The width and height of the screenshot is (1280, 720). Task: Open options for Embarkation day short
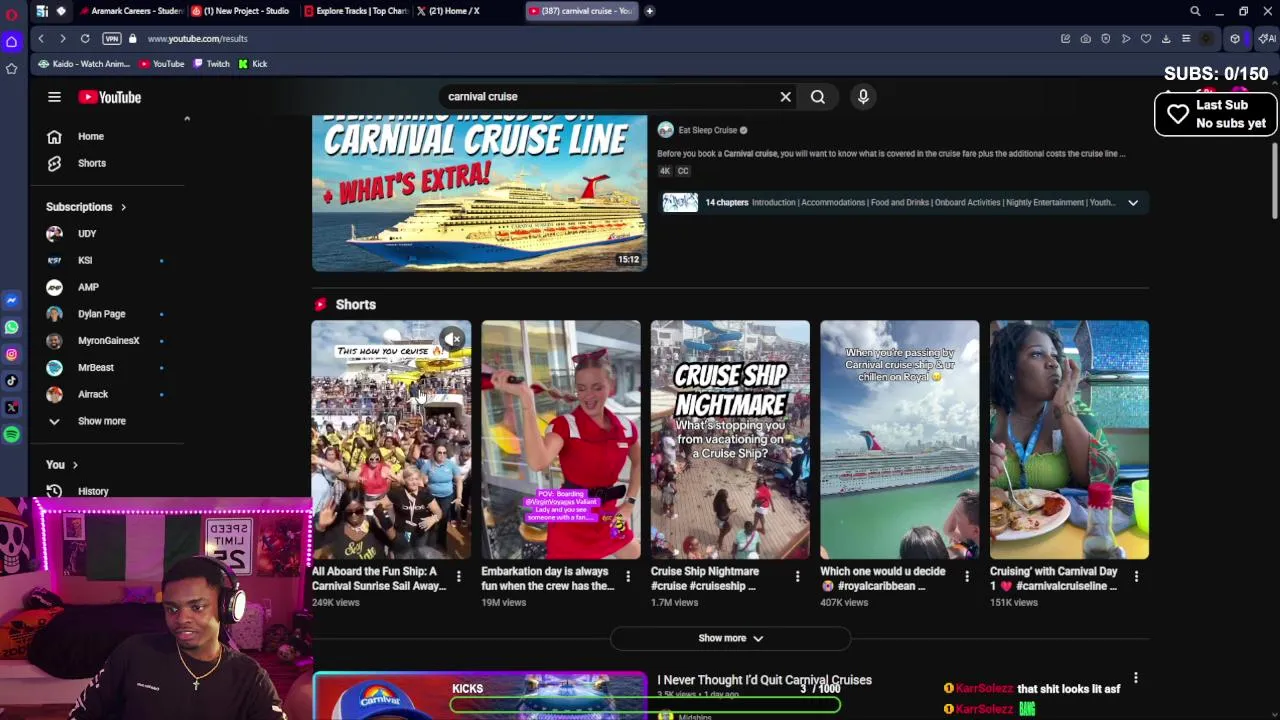(628, 576)
